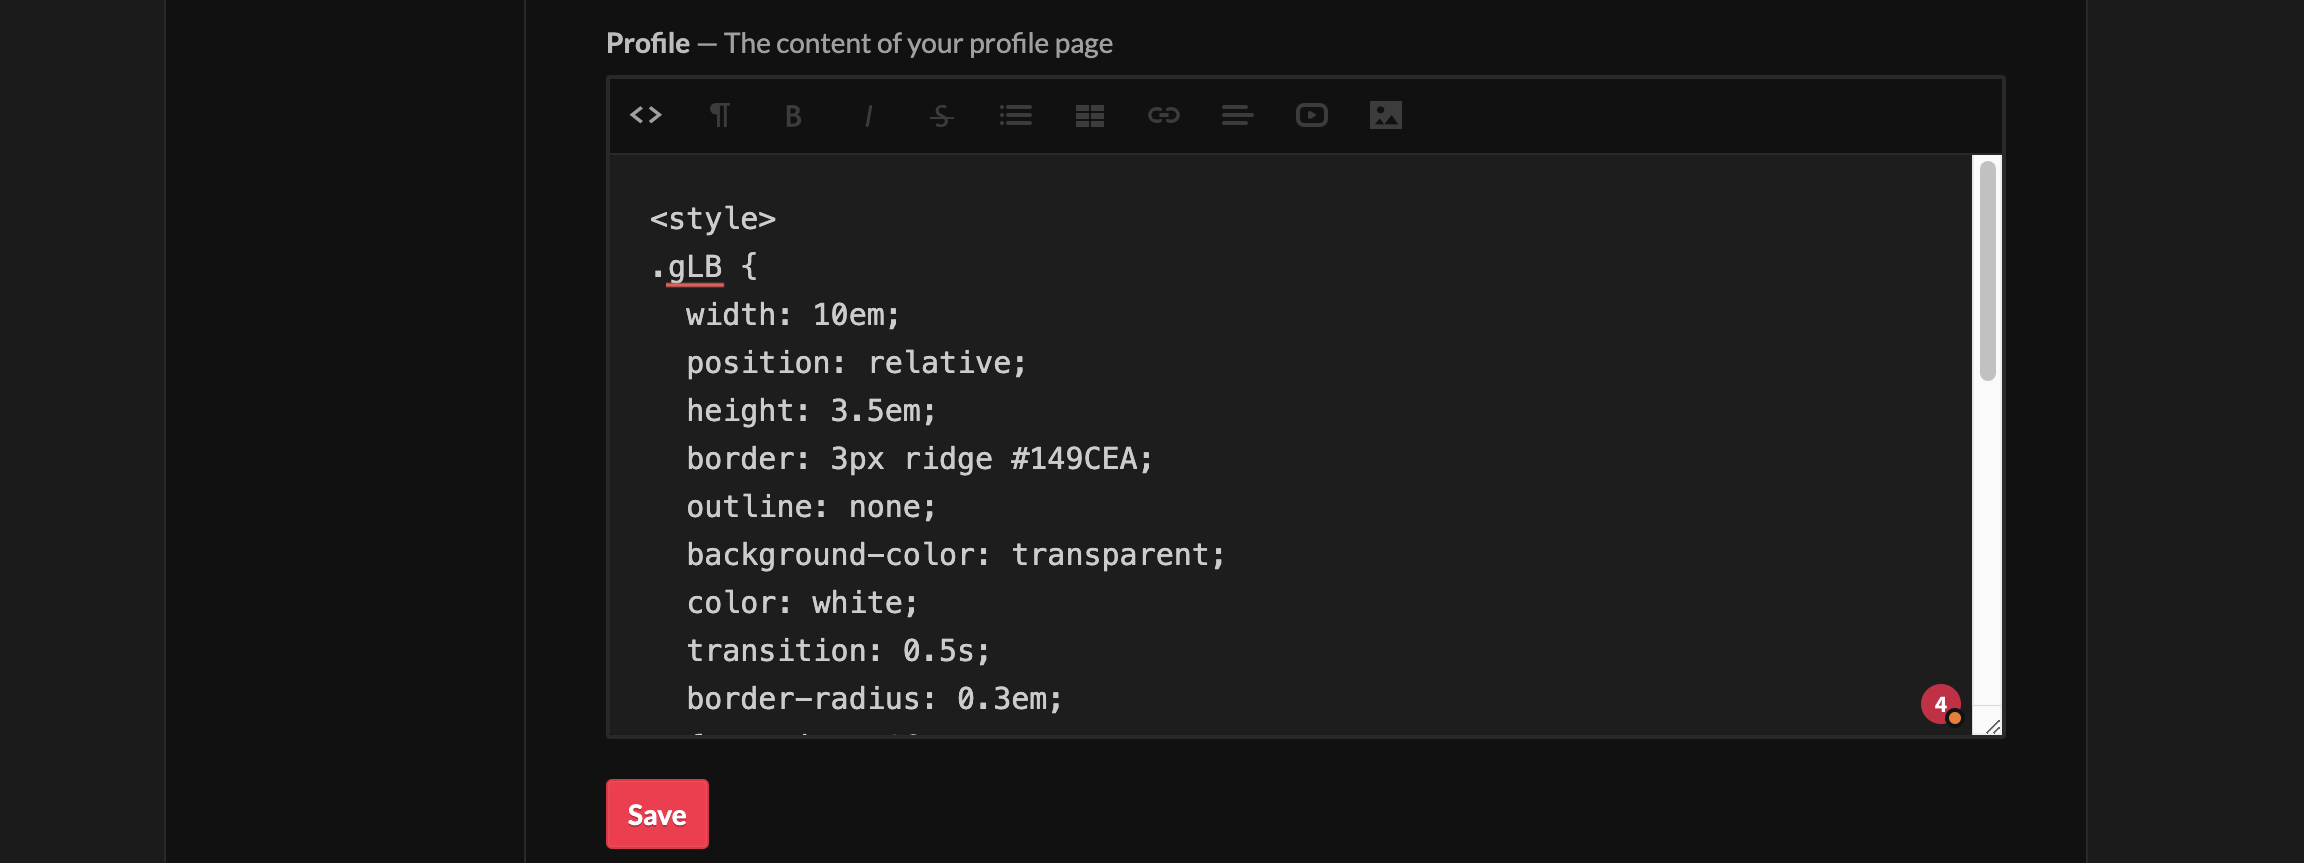Image resolution: width=2304 pixels, height=863 pixels.
Task: Click the 'color: white;' line
Action: 802,603
